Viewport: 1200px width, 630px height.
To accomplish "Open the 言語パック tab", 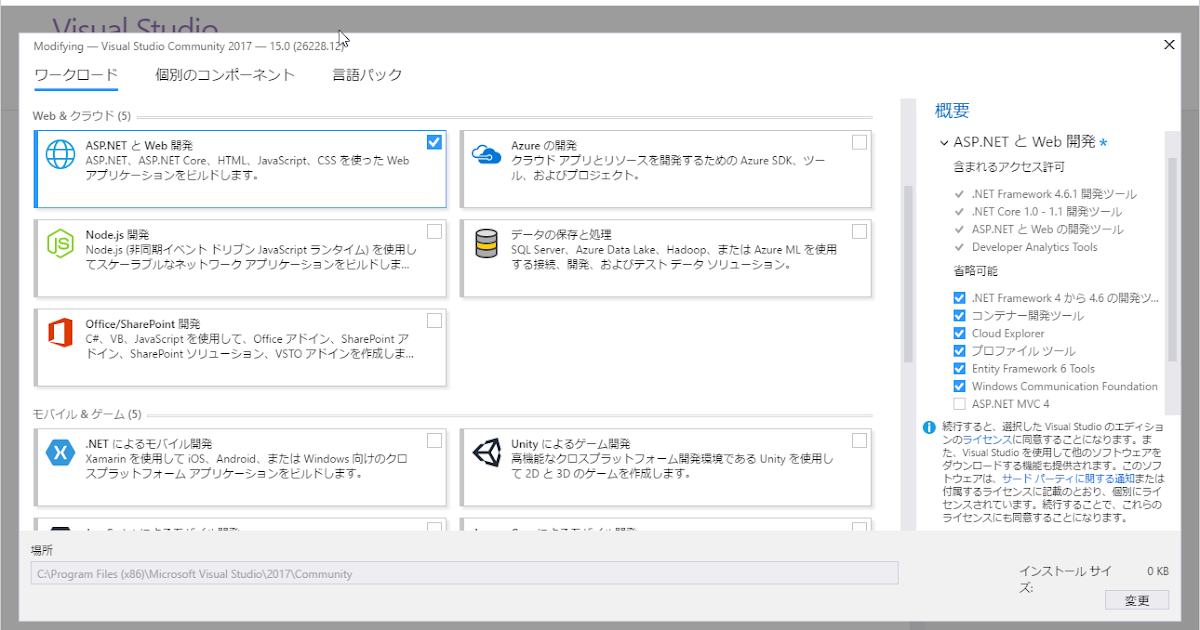I will click(x=368, y=74).
